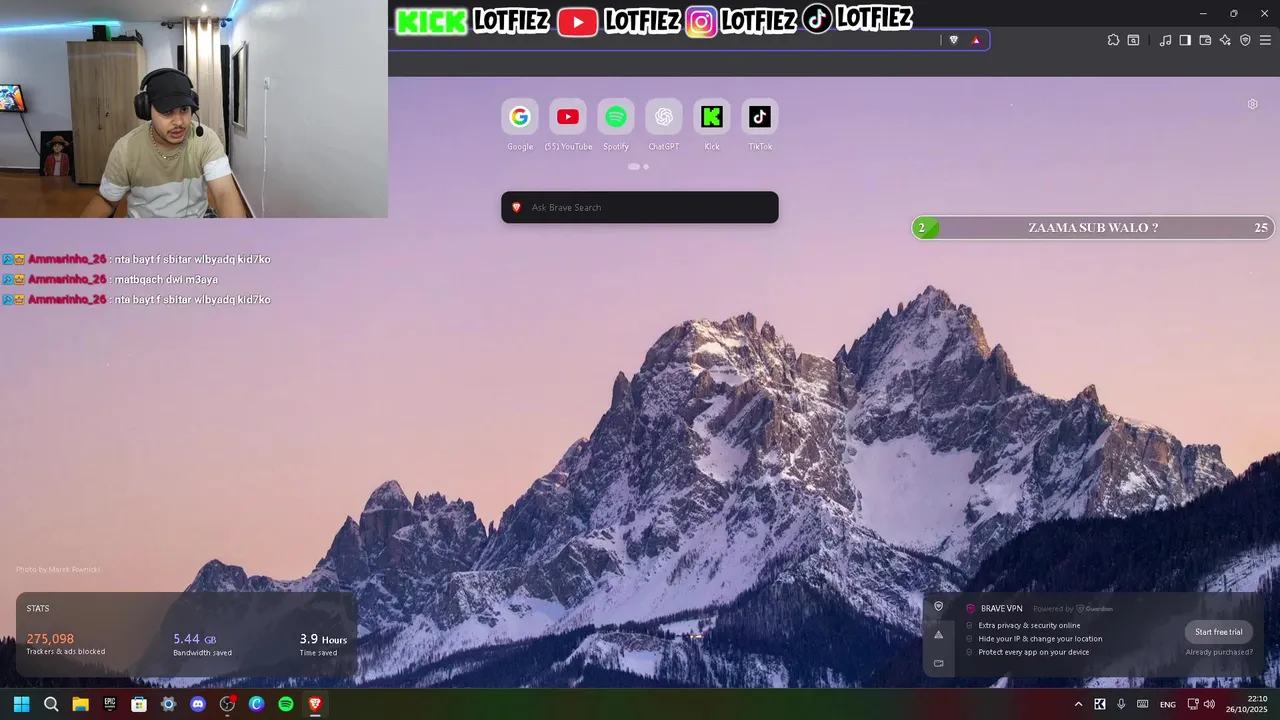Click the Brave Shields lion icon in address bar

tap(953, 40)
